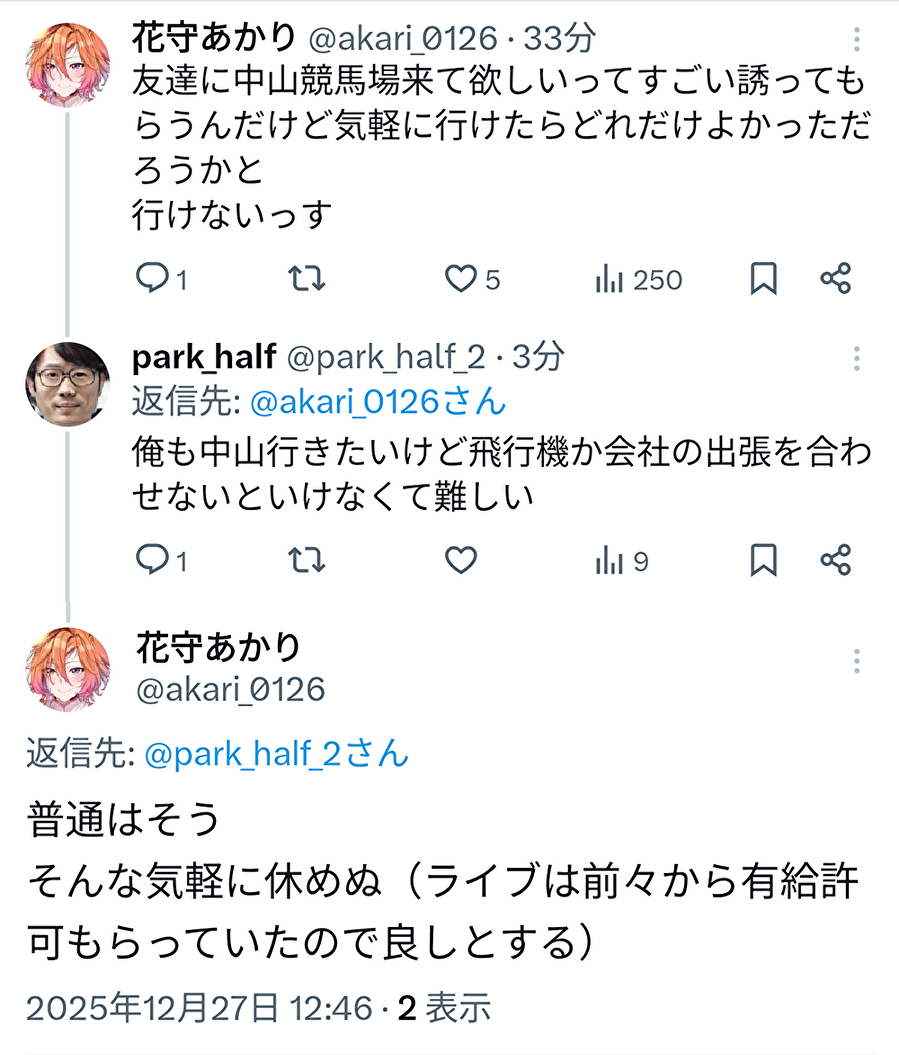View analytics showing 9 views
Viewport: 899px width, 1055px height.
tap(609, 561)
